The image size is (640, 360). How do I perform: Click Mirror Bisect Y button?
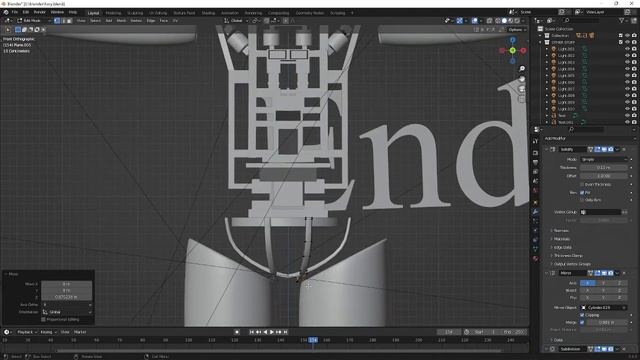(603, 291)
